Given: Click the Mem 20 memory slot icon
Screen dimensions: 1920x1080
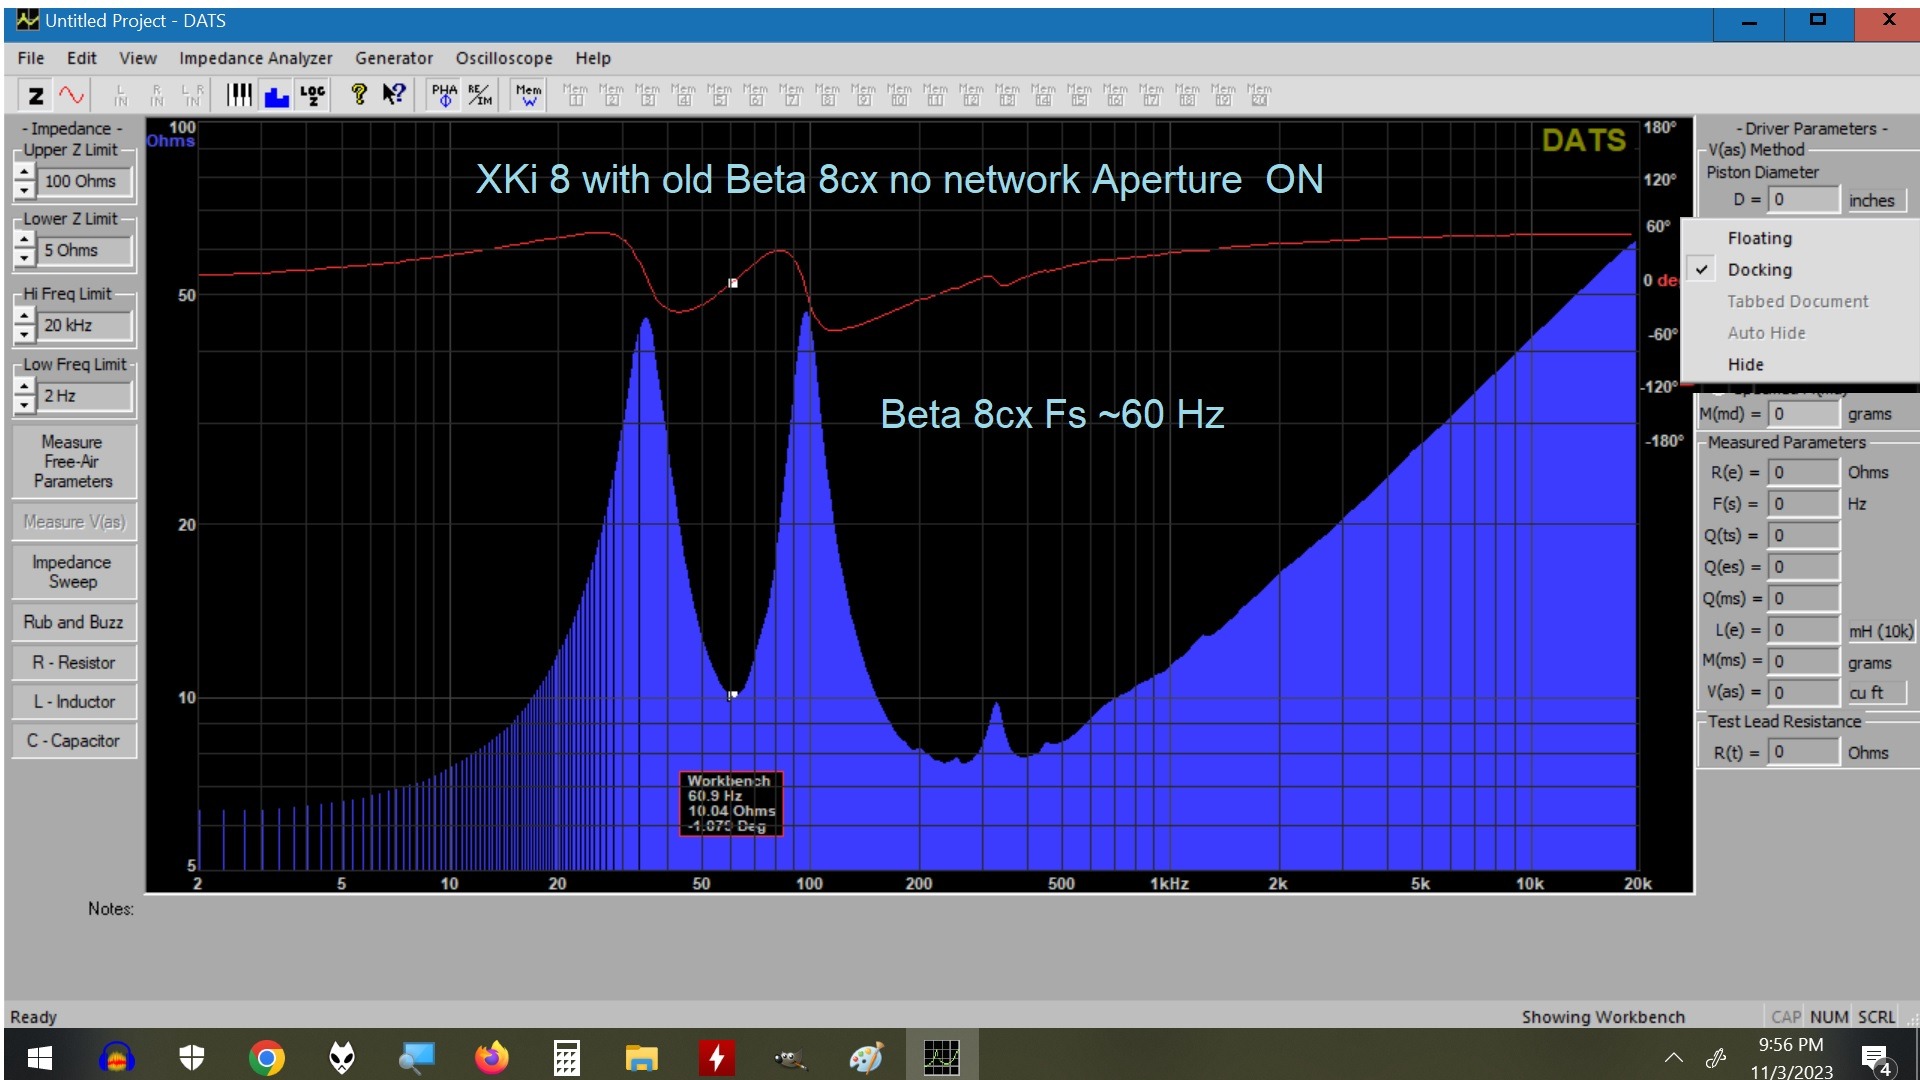Looking at the screenshot, I should (x=1259, y=95).
